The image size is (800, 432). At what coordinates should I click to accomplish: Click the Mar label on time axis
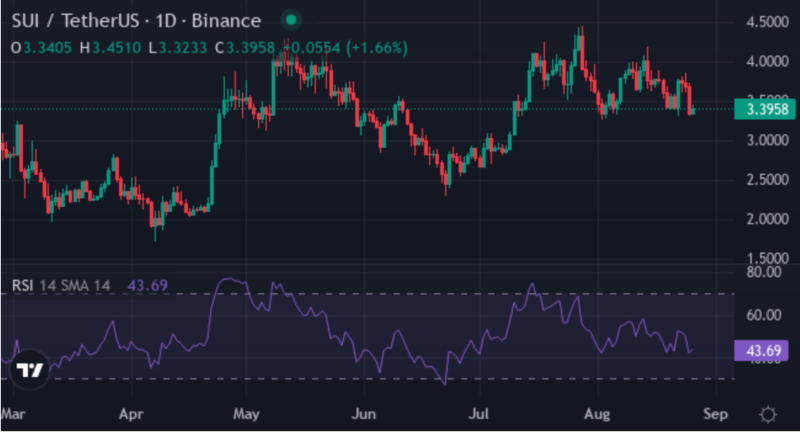(13, 414)
